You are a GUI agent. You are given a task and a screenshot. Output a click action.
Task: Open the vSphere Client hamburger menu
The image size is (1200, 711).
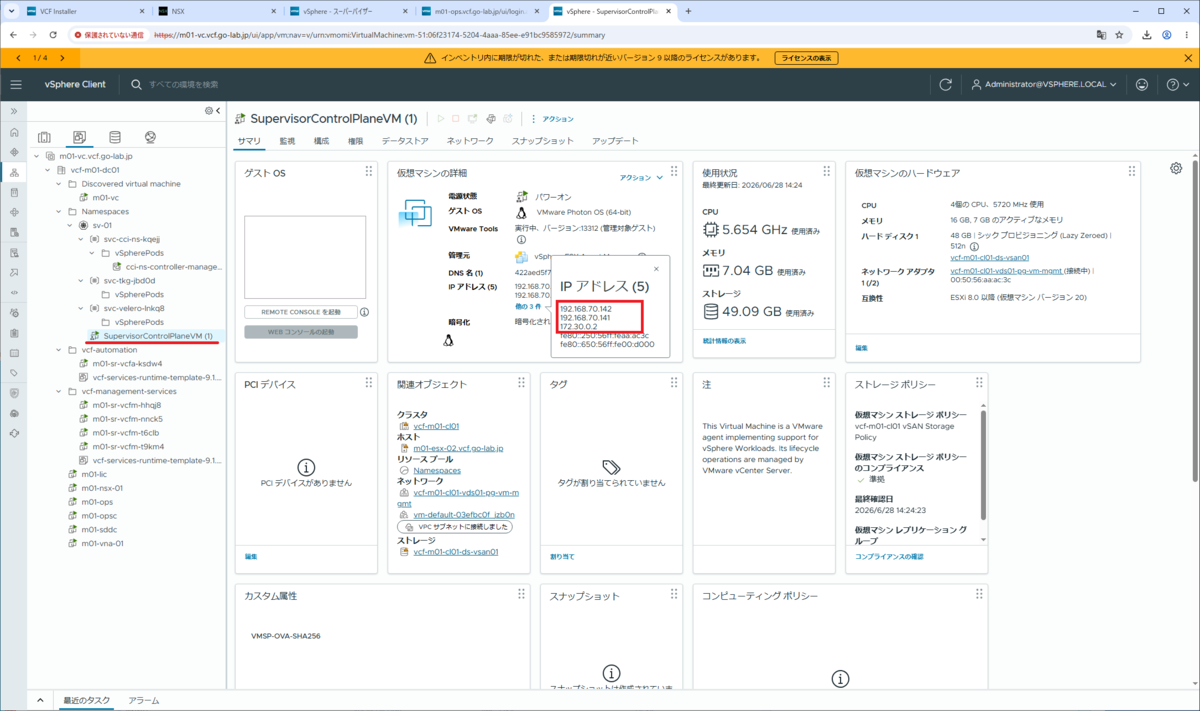[15, 85]
